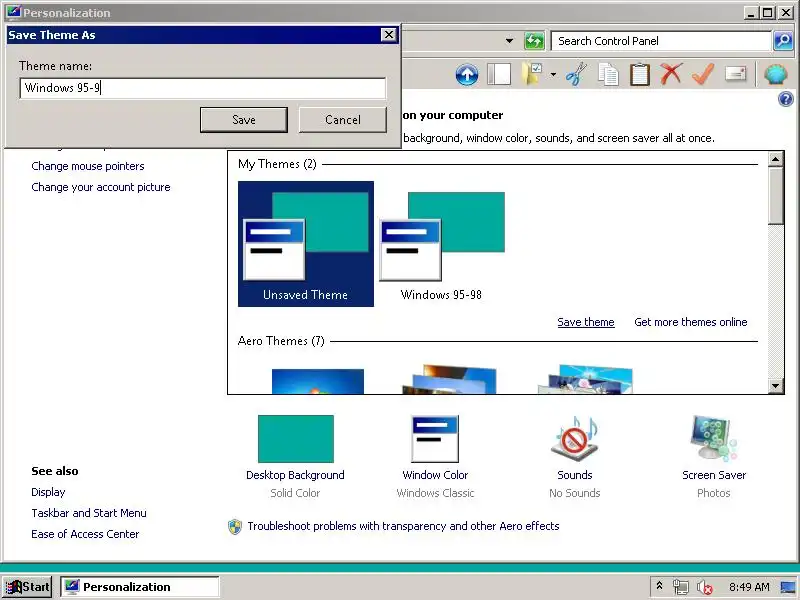
Task: Click the red X Delete icon
Action: (x=671, y=74)
